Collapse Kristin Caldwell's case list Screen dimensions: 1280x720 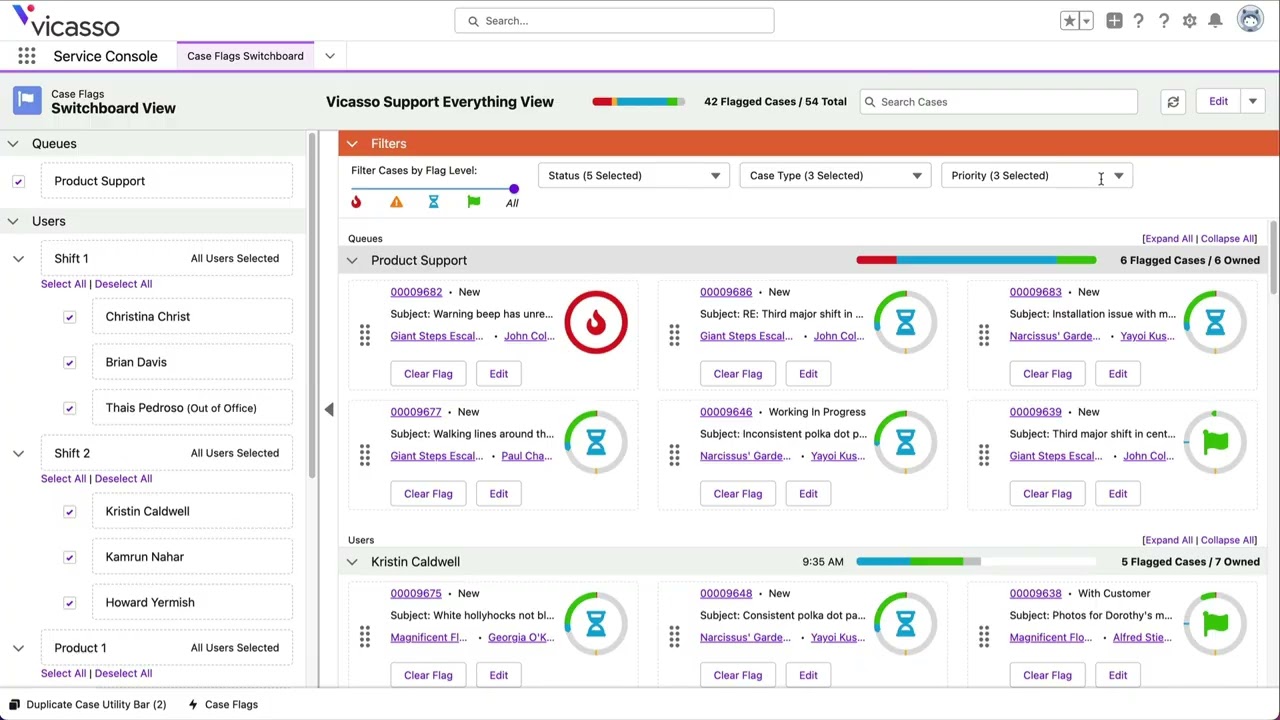[352, 562]
